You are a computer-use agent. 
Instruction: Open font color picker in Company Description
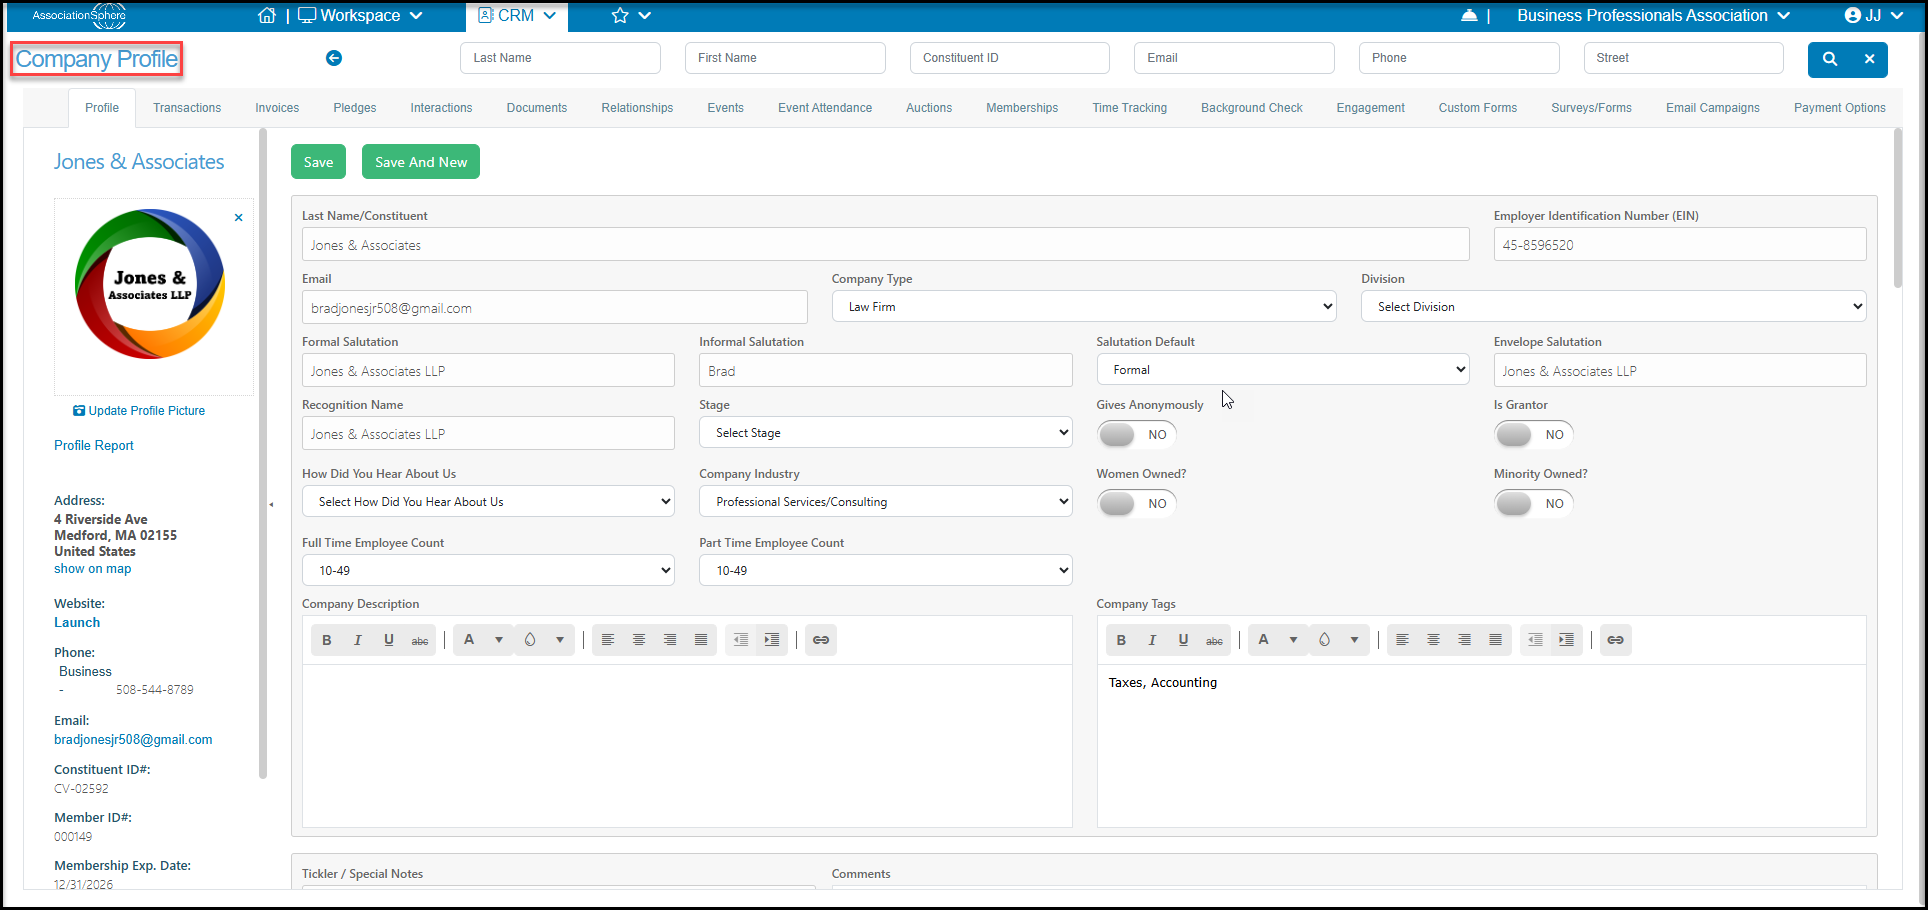[484, 640]
